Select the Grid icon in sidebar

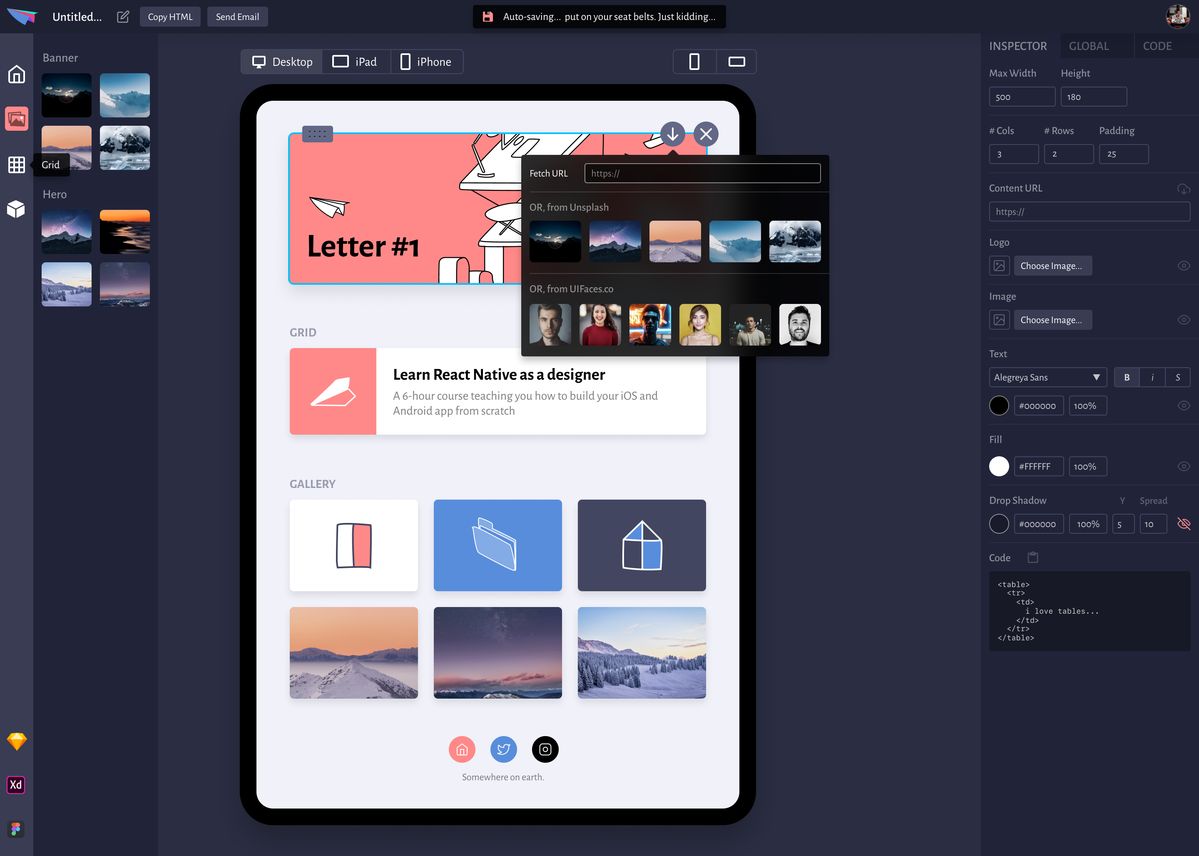coord(16,165)
